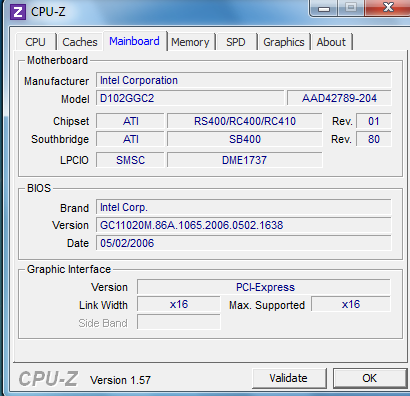Click the empty Side Band field
The image size is (410, 396).
pyautogui.click(x=179, y=322)
